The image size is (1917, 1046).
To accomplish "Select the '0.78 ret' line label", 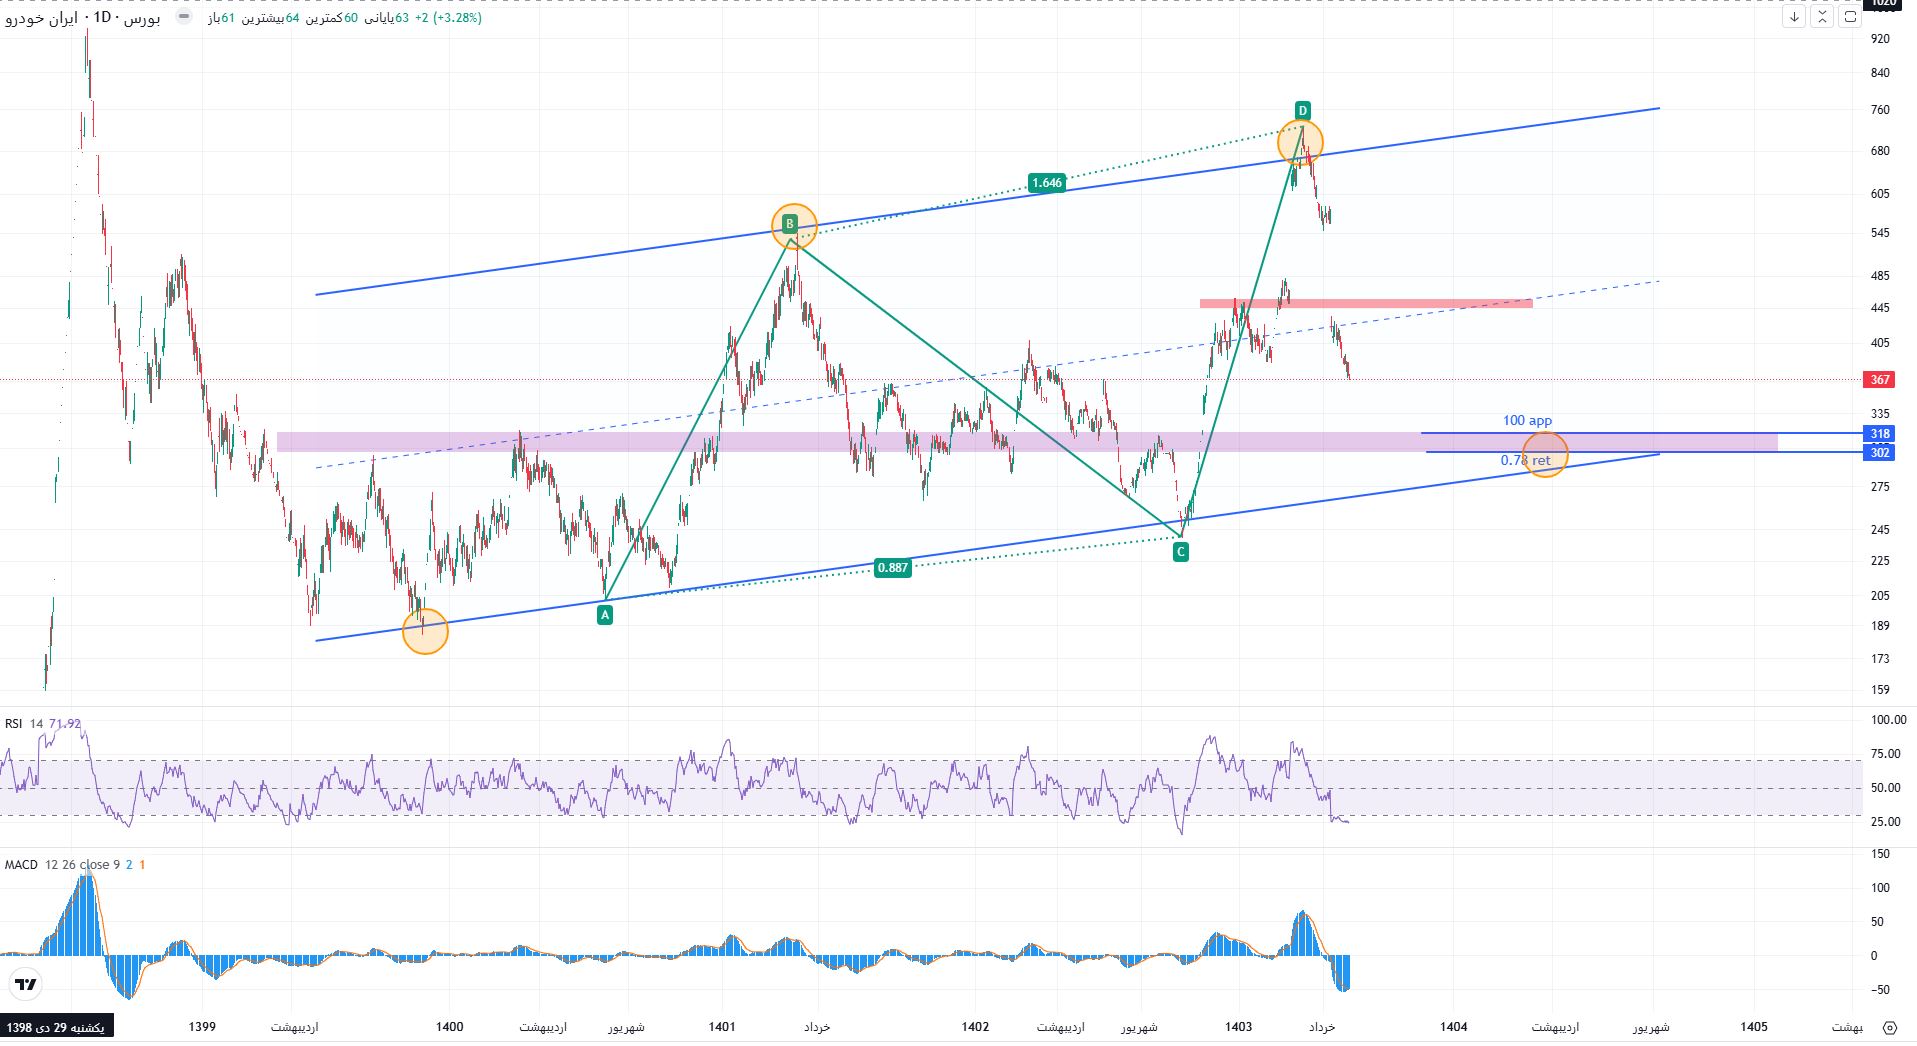I will pyautogui.click(x=1525, y=460).
